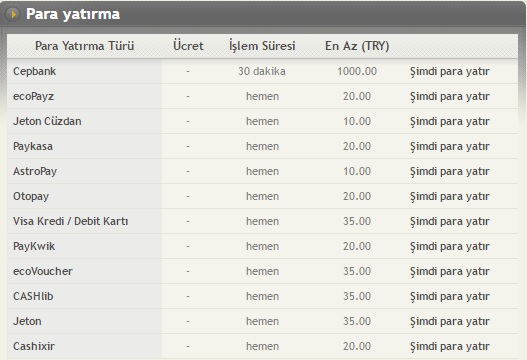
Task: Click the arrow icon beside Para yatırma
Action: point(13,14)
